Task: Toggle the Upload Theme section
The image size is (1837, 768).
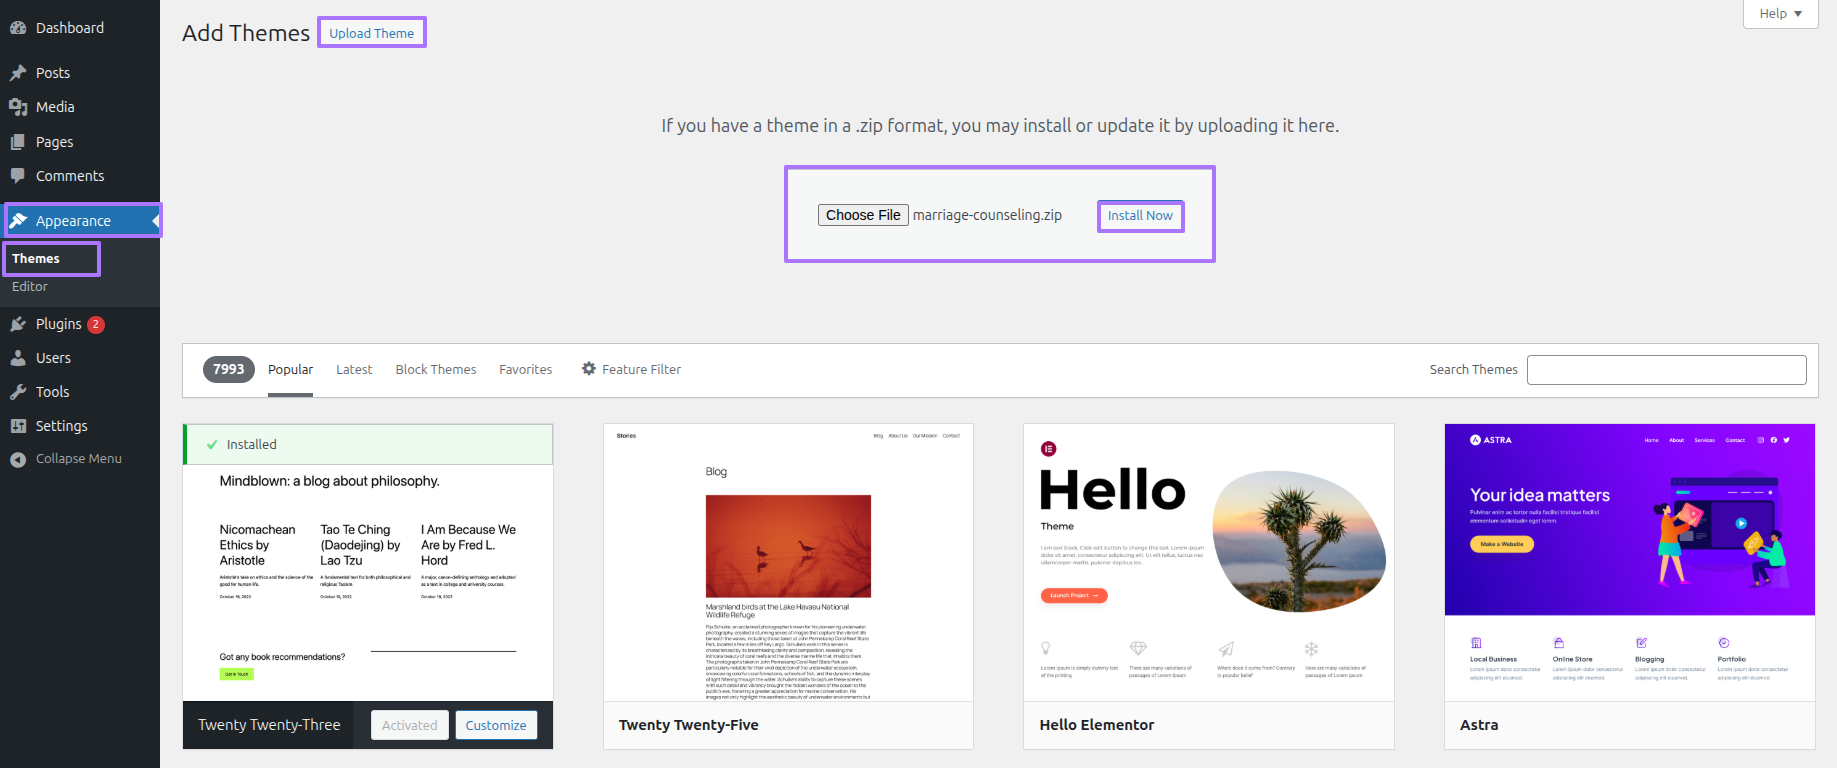Action: (x=371, y=33)
